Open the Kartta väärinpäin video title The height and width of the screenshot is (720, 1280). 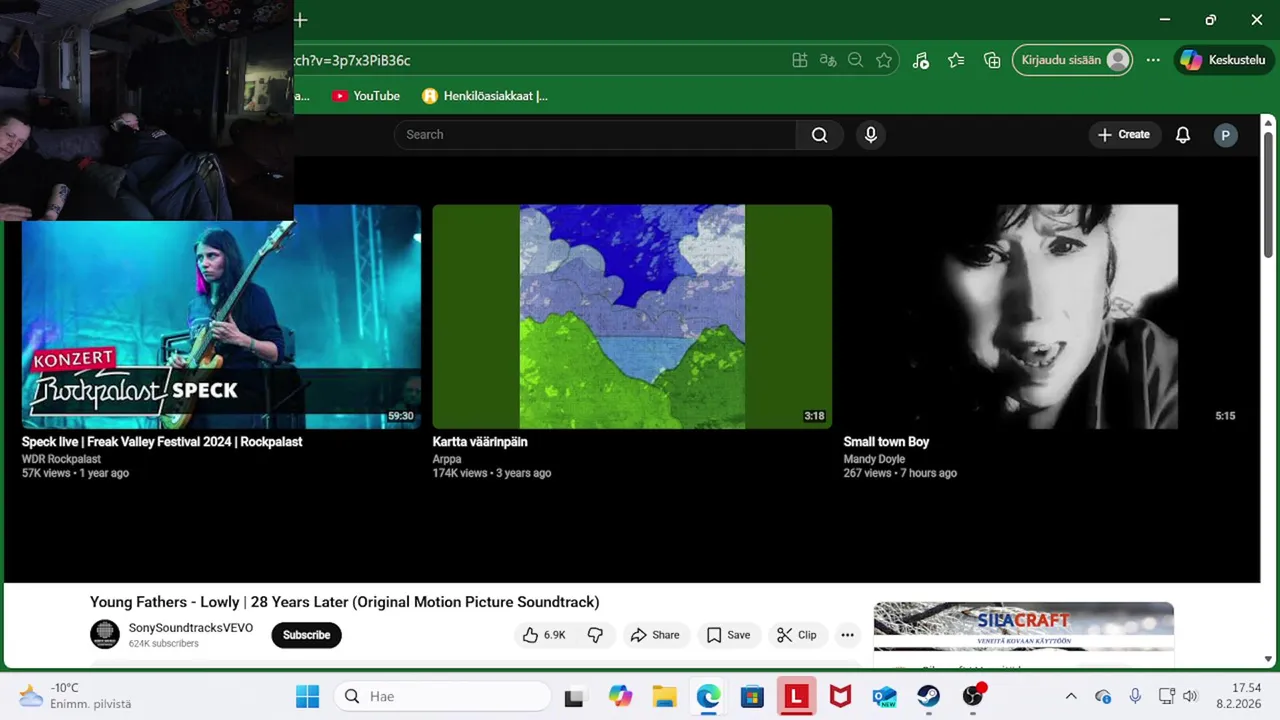pos(480,442)
